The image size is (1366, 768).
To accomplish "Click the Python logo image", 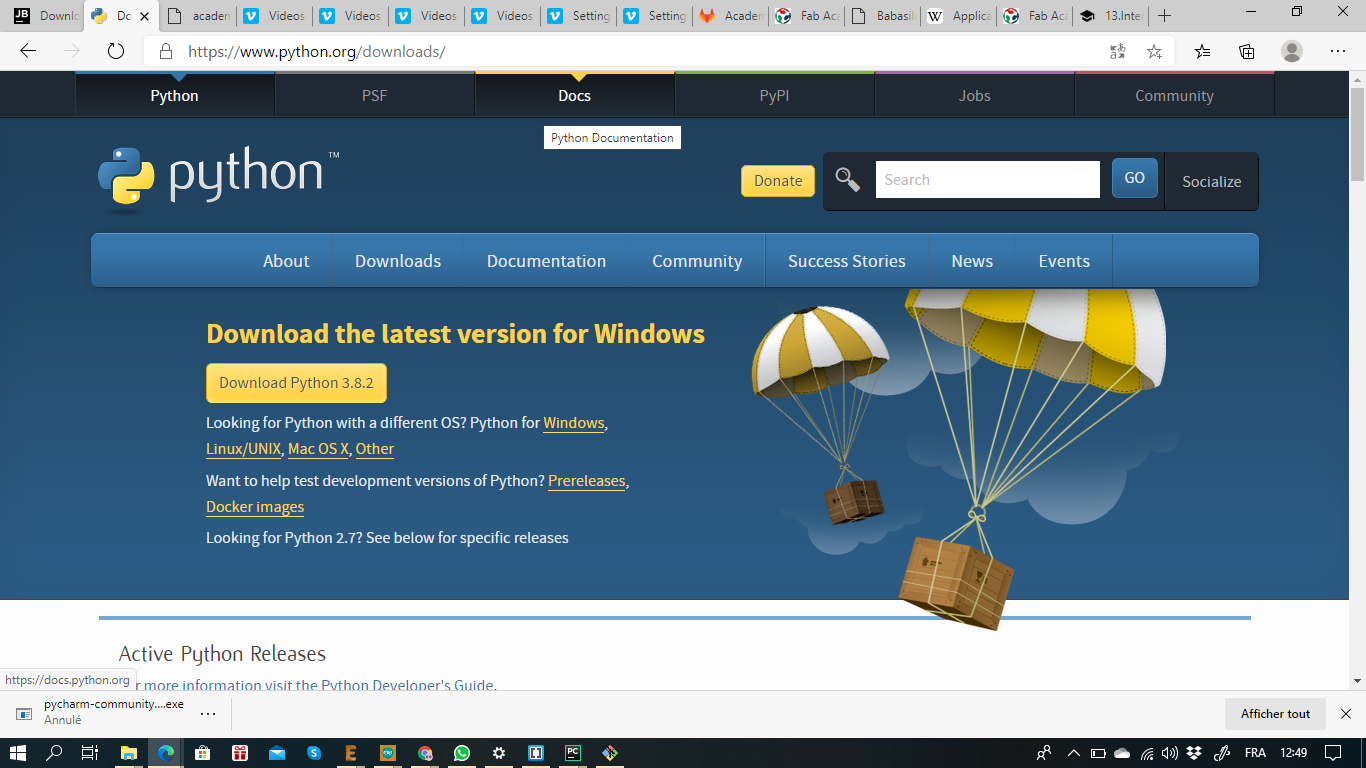I will (x=219, y=178).
